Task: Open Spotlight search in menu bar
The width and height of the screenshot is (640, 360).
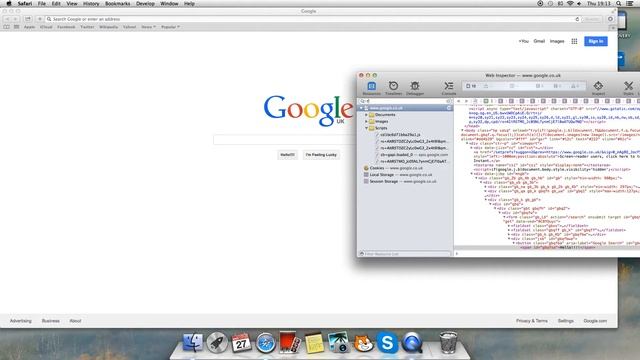Action: [619, 3]
